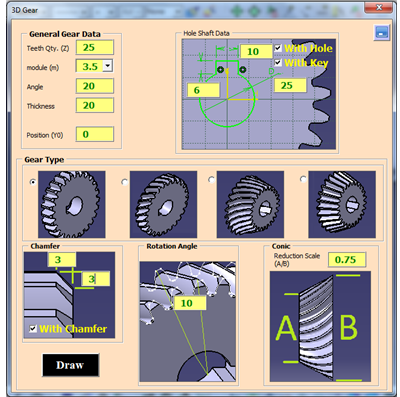400x397 pixels.
Task: Click the Position (Y0) input field
Action: click(x=95, y=134)
